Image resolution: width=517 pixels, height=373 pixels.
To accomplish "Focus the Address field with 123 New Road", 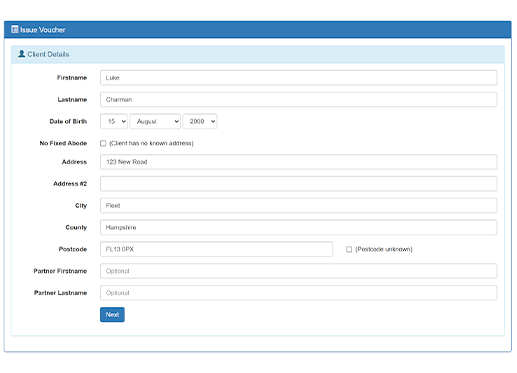I will pyautogui.click(x=299, y=162).
